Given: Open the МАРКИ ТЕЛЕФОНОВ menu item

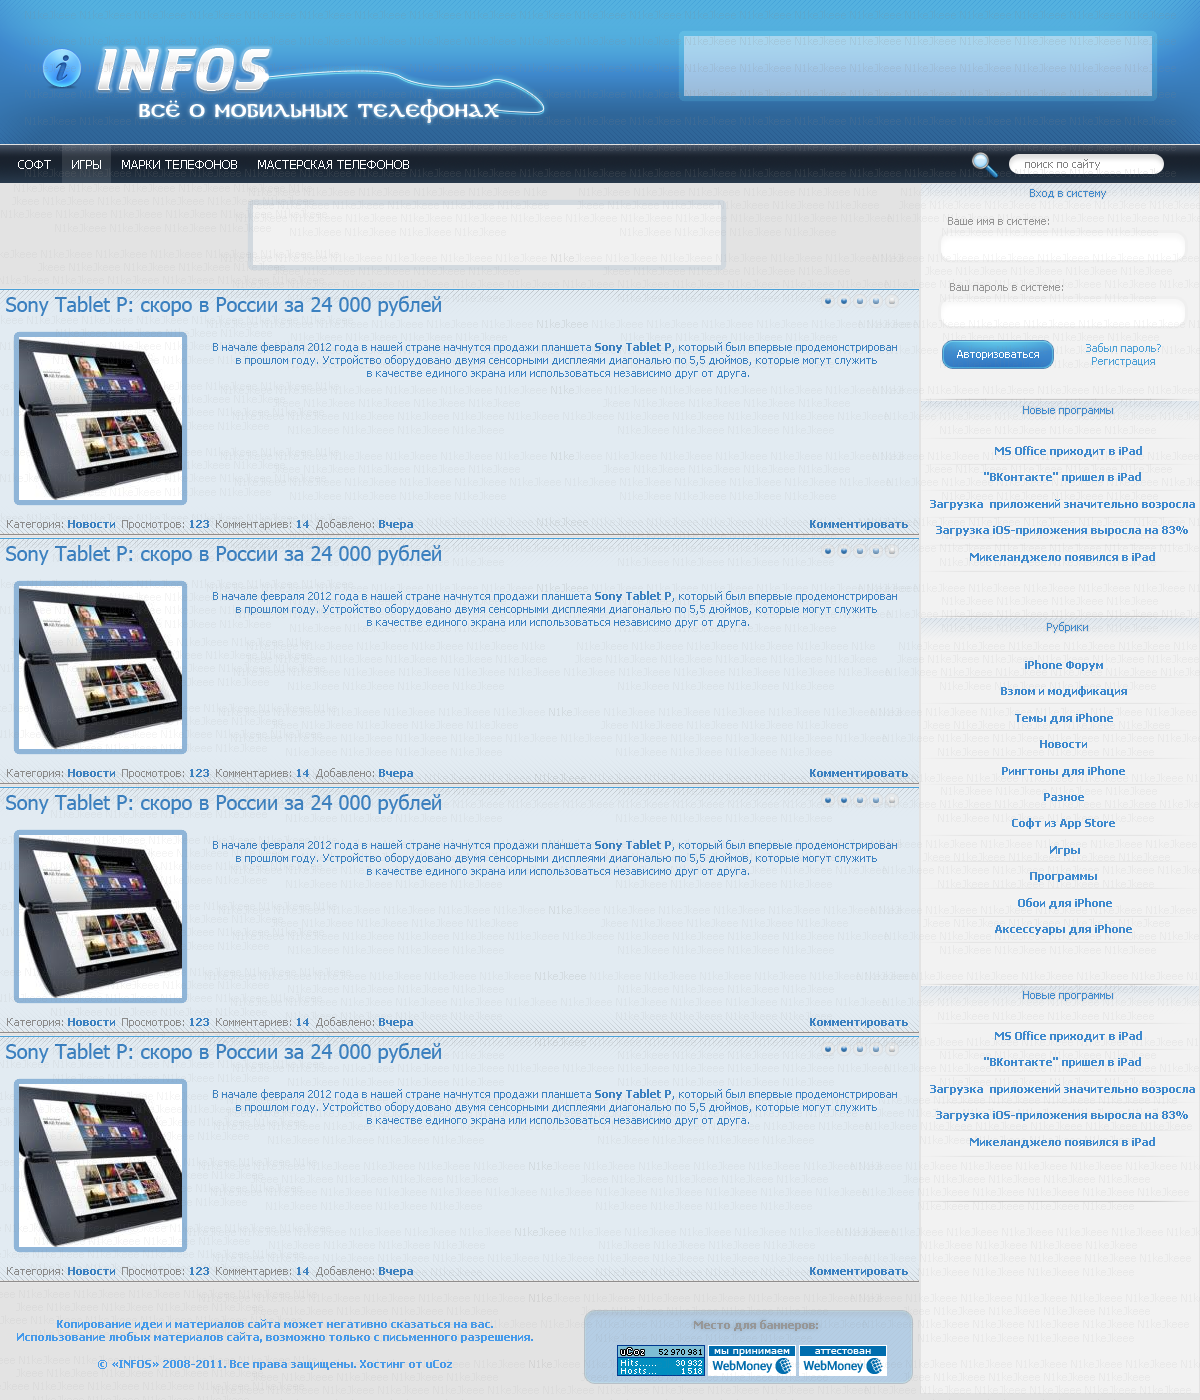Looking at the screenshot, I should (x=179, y=165).
